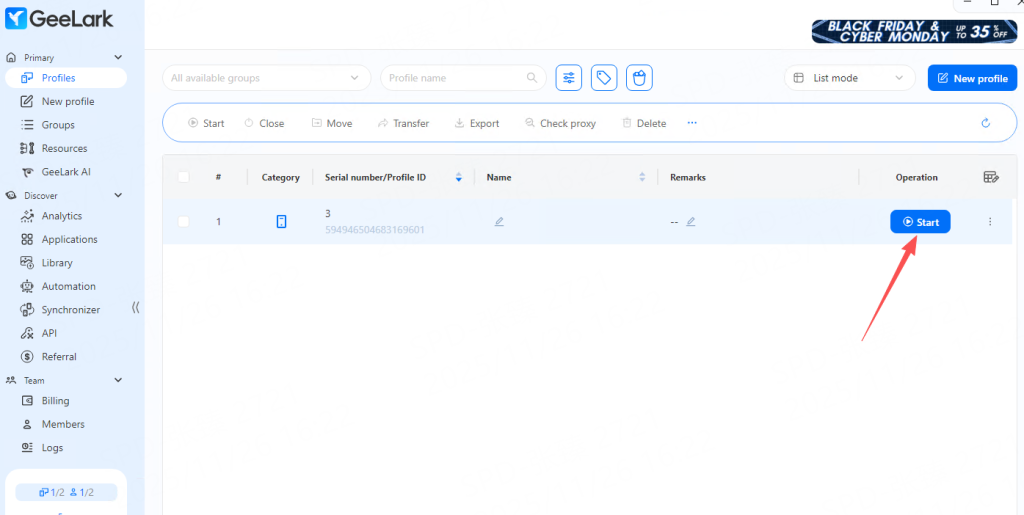This screenshot has height=515, width=1024.
Task: Tick the checkbox for profile row 1
Action: tap(183, 222)
